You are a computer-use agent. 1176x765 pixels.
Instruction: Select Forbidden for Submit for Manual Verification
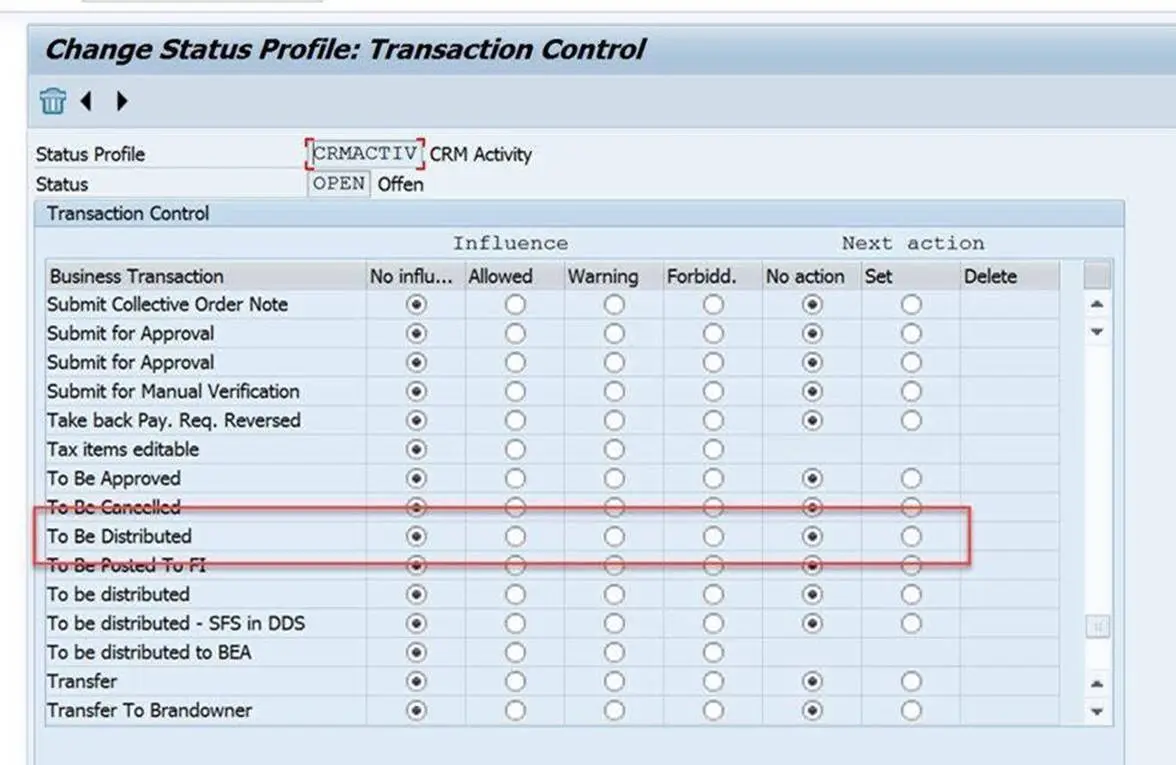tap(713, 392)
